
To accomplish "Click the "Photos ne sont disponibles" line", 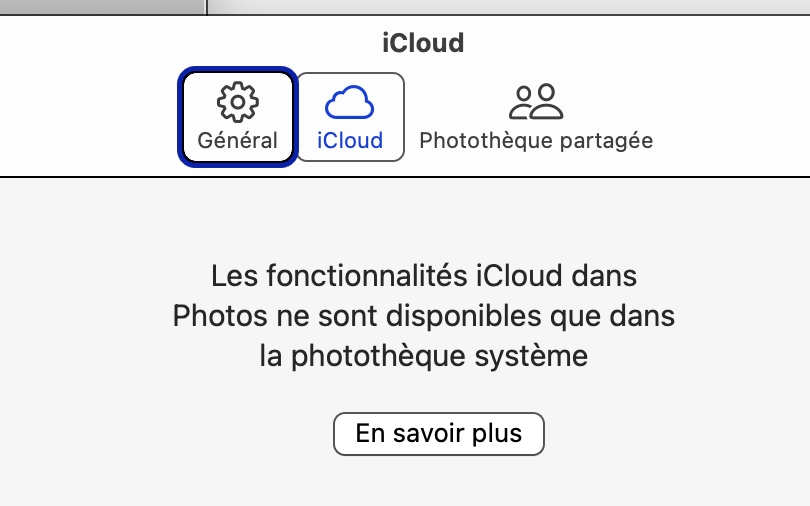I will click(x=424, y=316).
